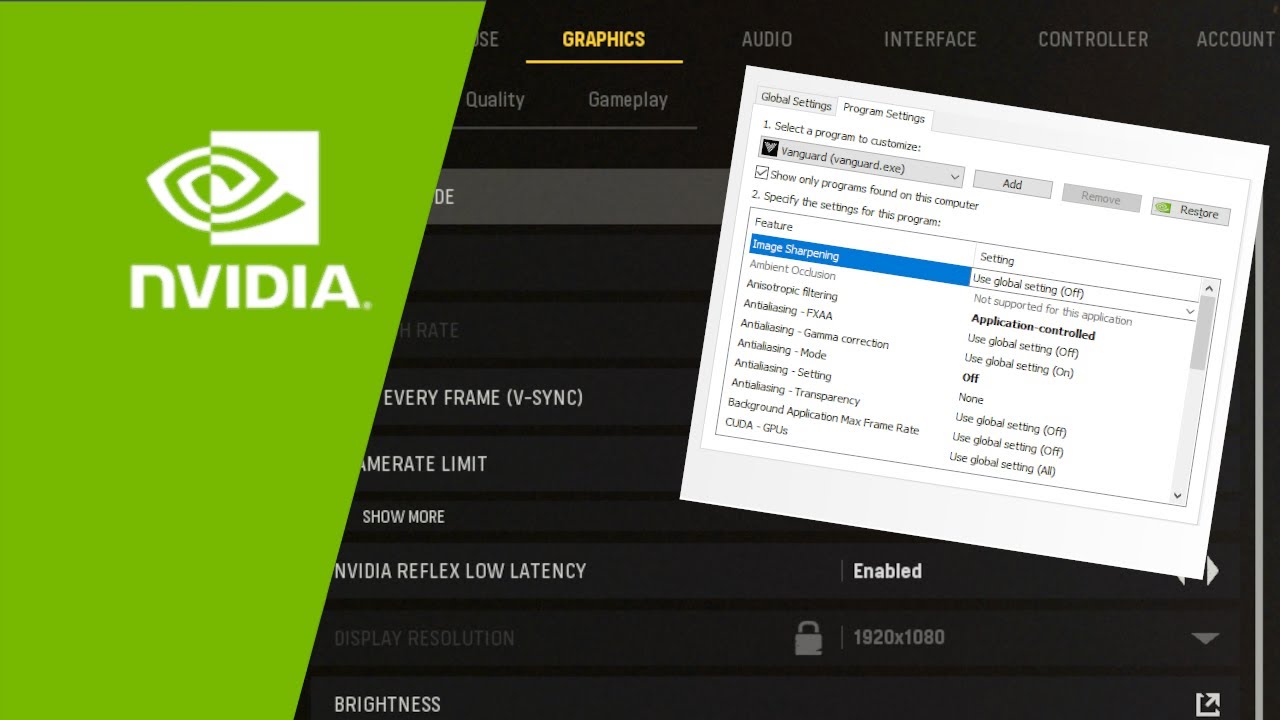Click the Feature column header
The width and height of the screenshot is (1280, 720).
[x=774, y=225]
